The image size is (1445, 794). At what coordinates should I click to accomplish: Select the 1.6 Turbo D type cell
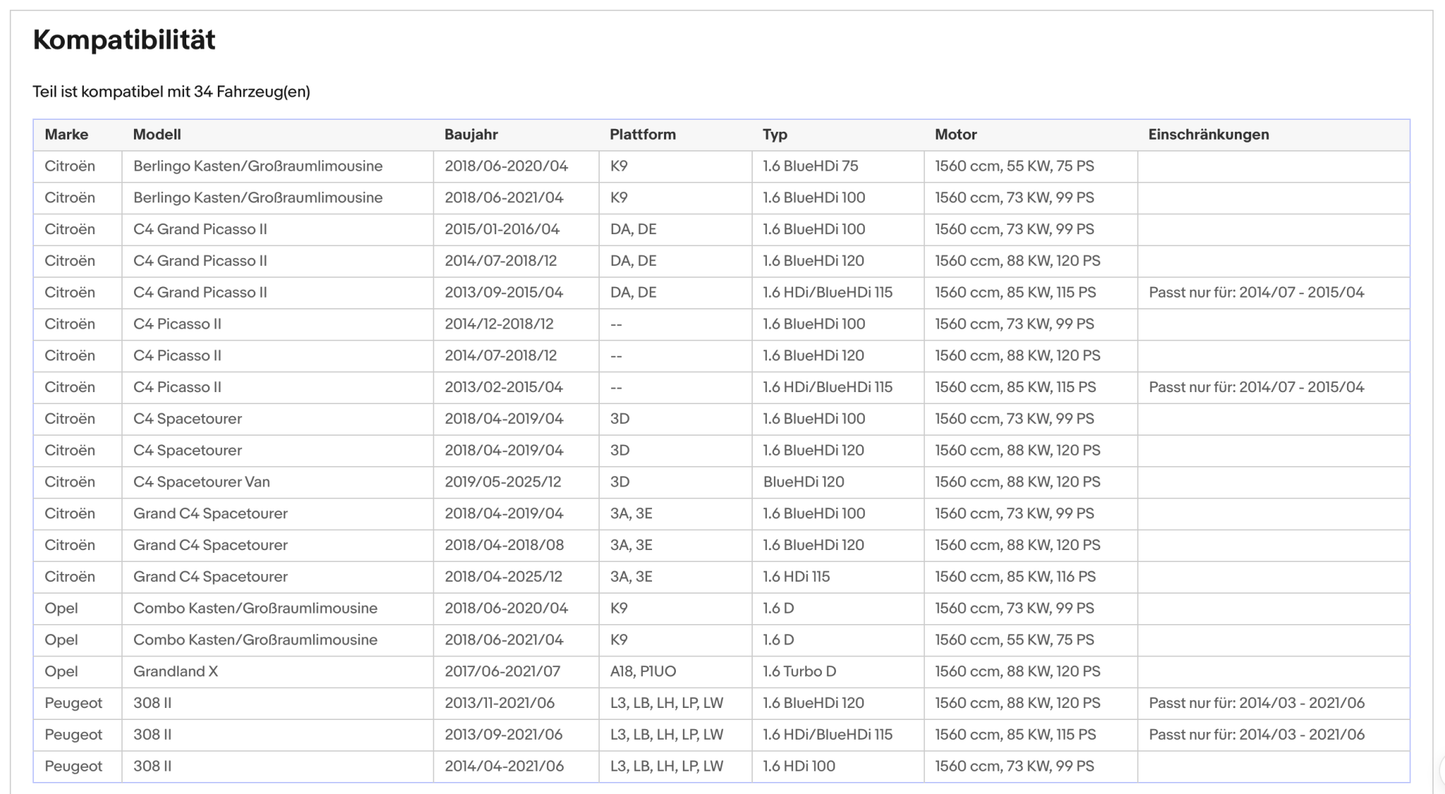[x=838, y=671]
